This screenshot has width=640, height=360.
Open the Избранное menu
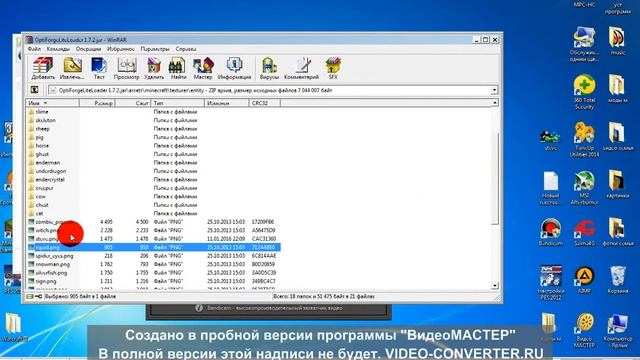(x=120, y=49)
